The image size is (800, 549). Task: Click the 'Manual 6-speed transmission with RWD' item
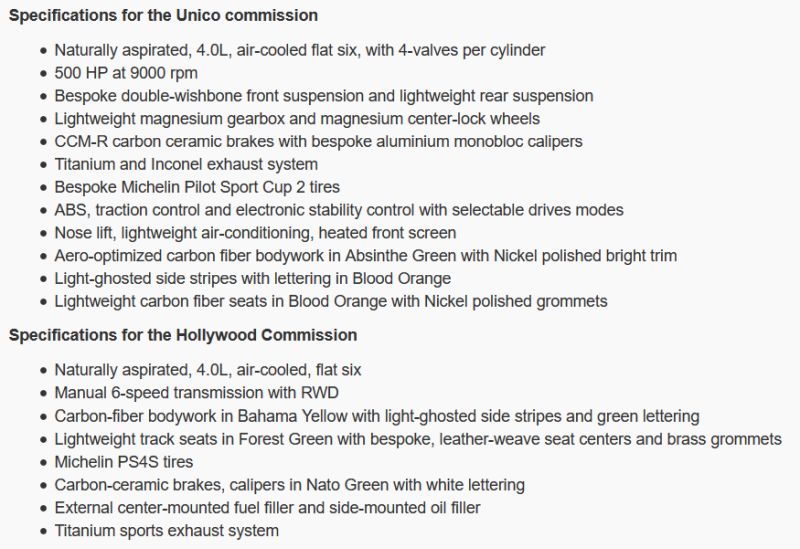pyautogui.click(x=204, y=393)
